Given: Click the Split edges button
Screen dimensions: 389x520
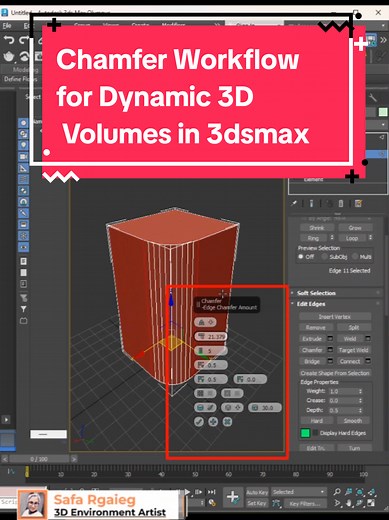Looking at the screenshot, I should tap(354, 327).
